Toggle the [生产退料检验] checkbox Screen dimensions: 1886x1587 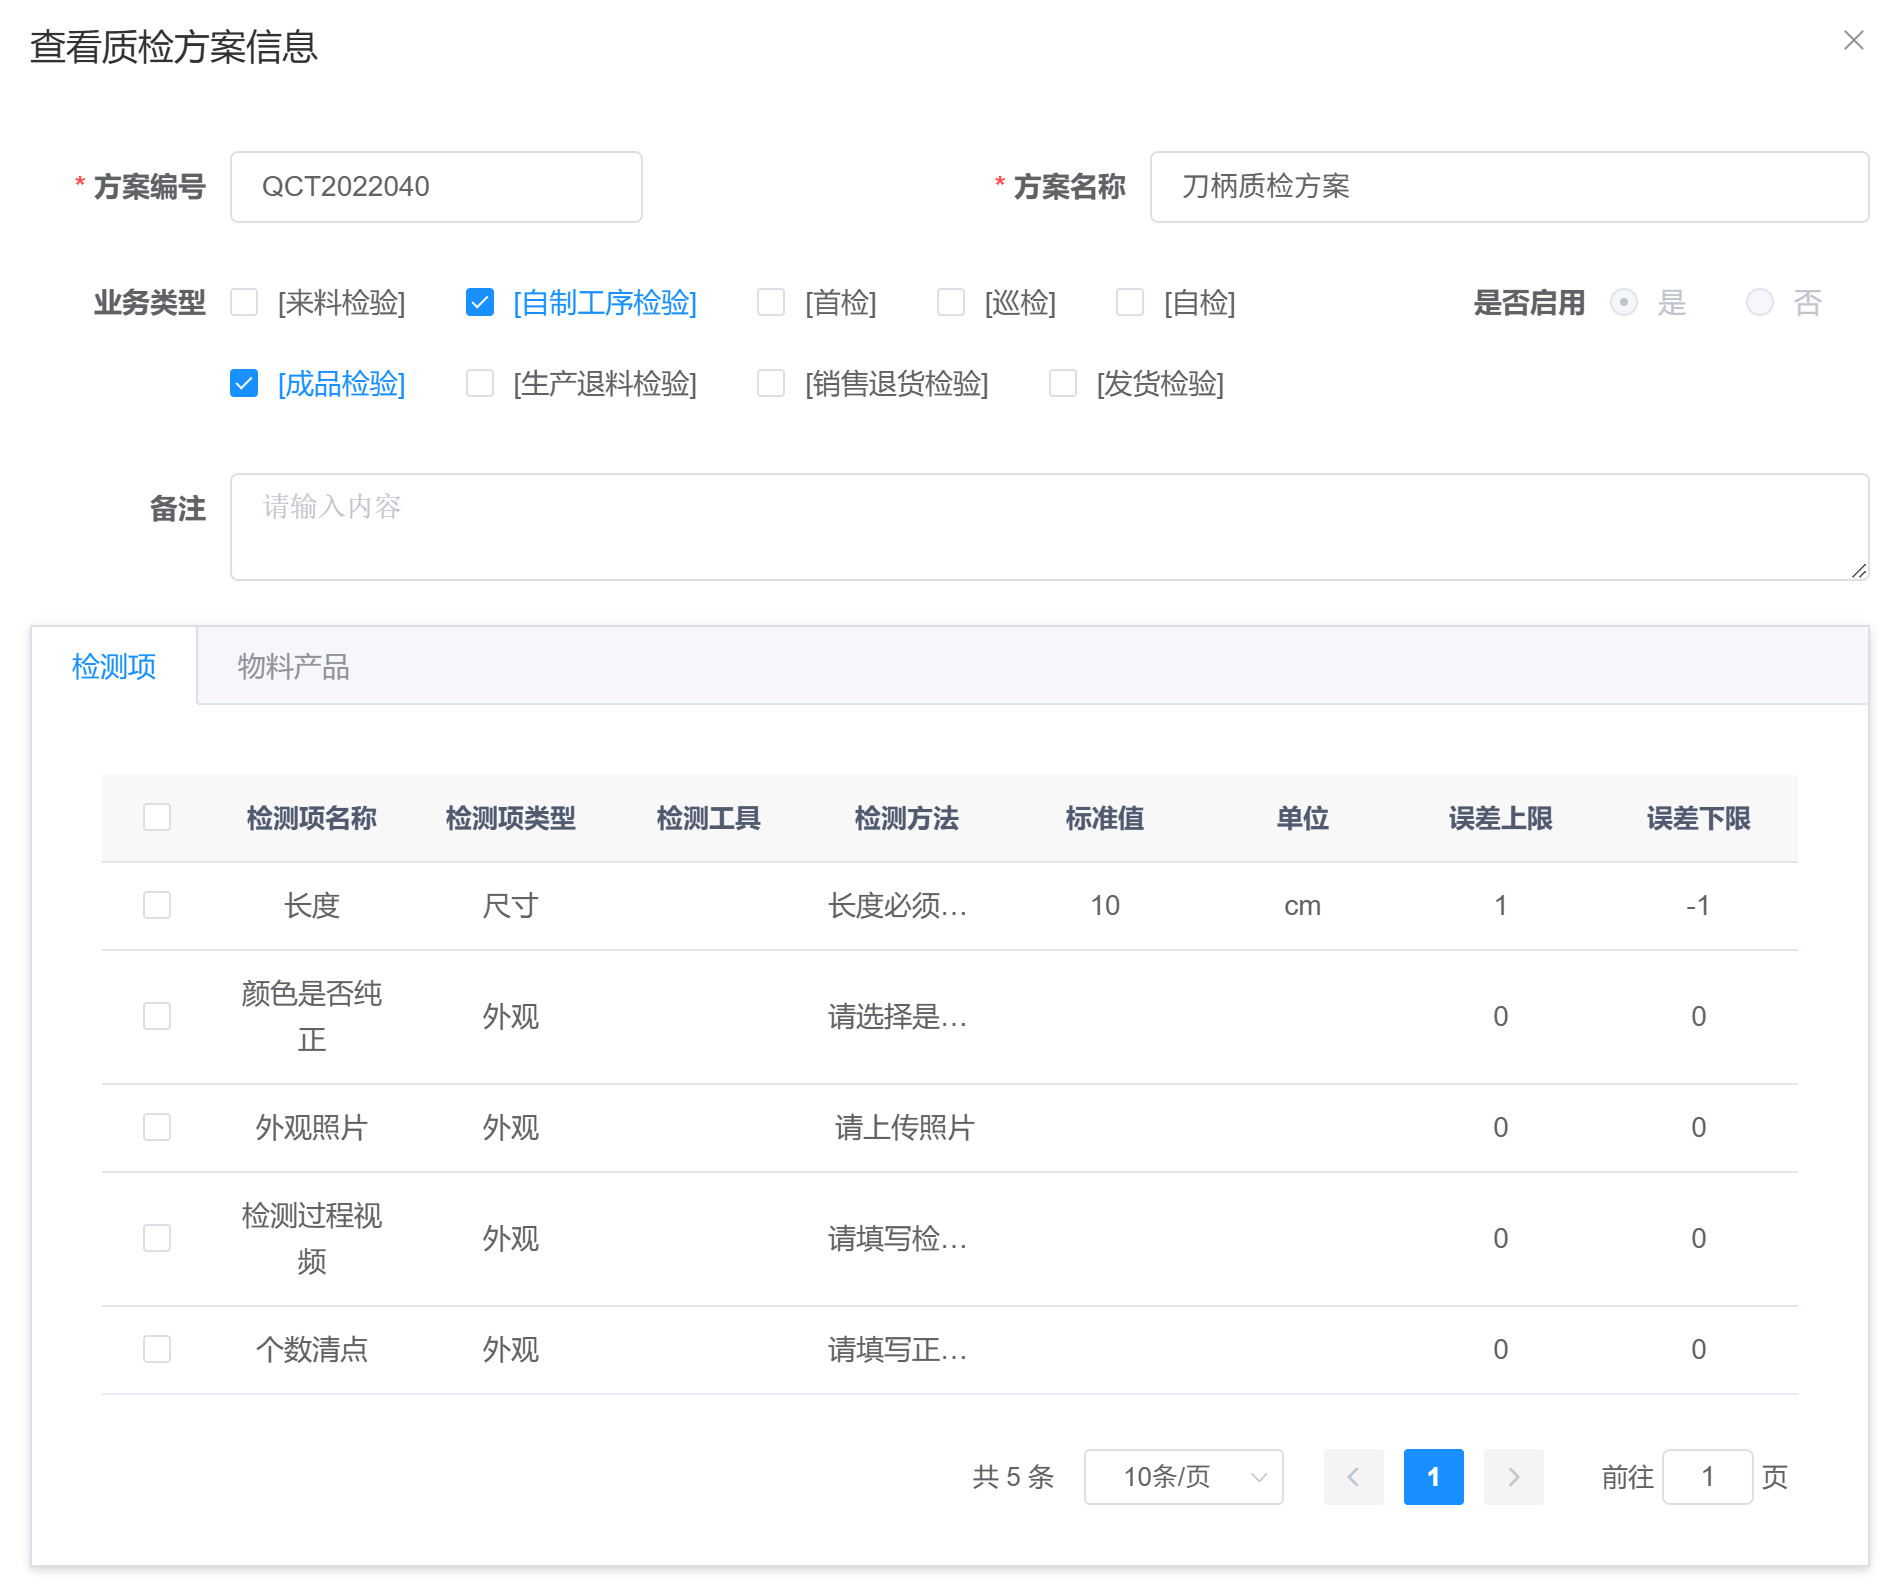480,383
